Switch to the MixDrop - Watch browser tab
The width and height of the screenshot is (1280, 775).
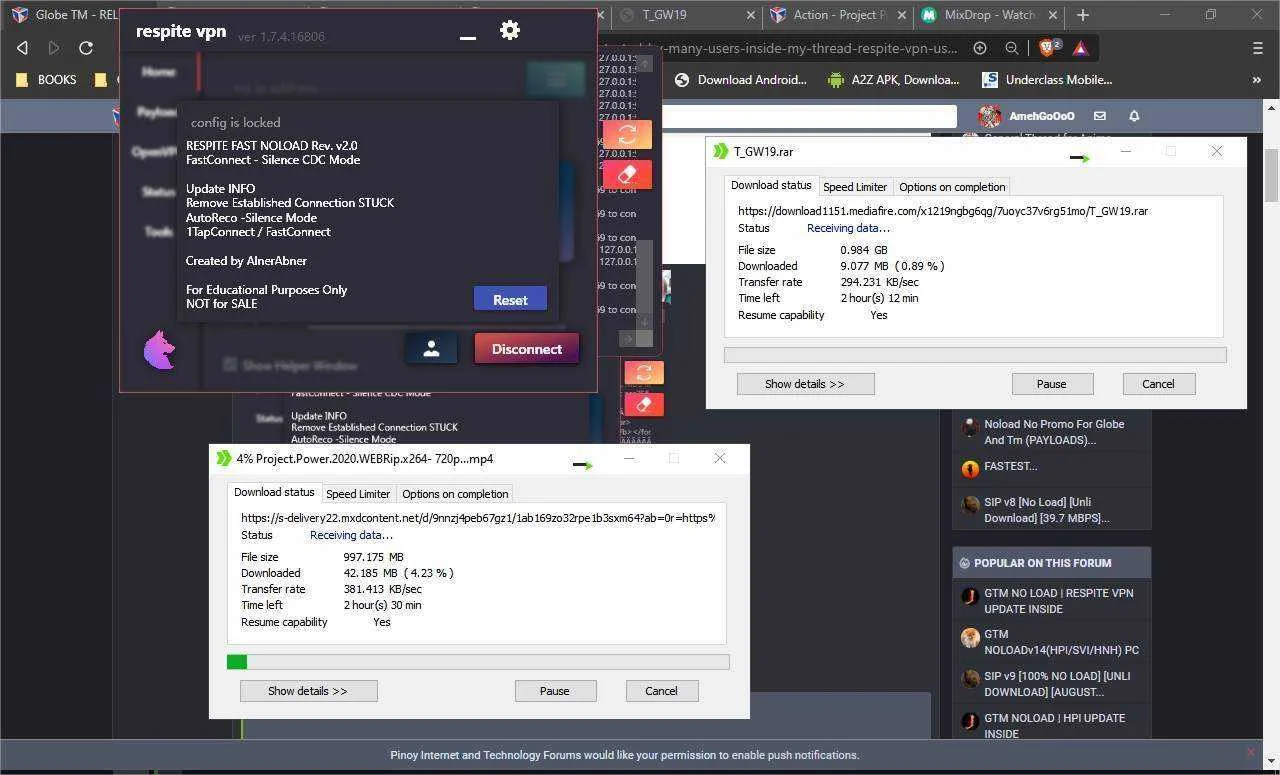click(990, 15)
